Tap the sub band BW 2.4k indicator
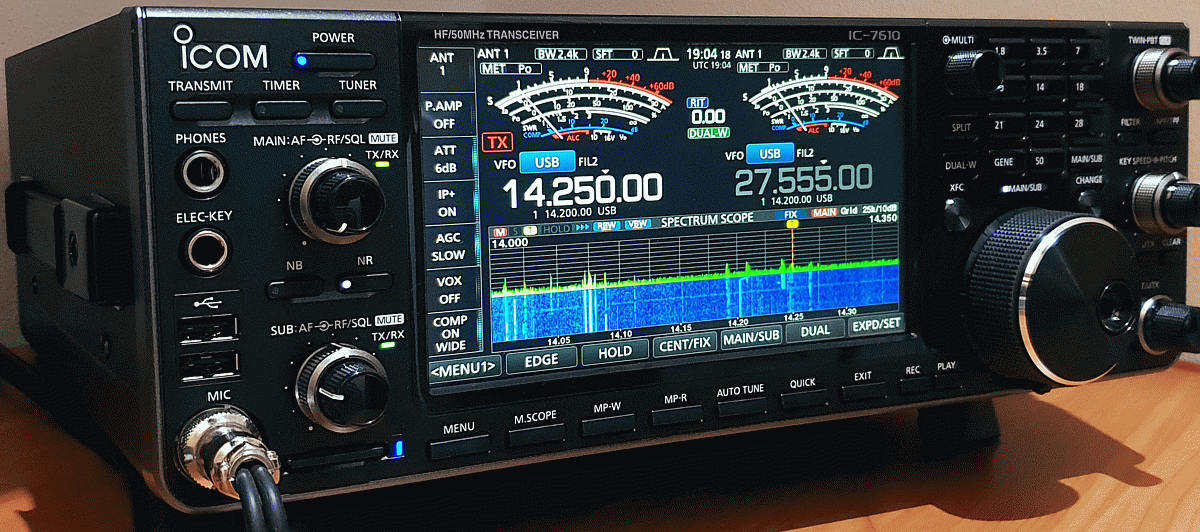Screen dimensions: 1200x532 pyautogui.click(x=803, y=52)
